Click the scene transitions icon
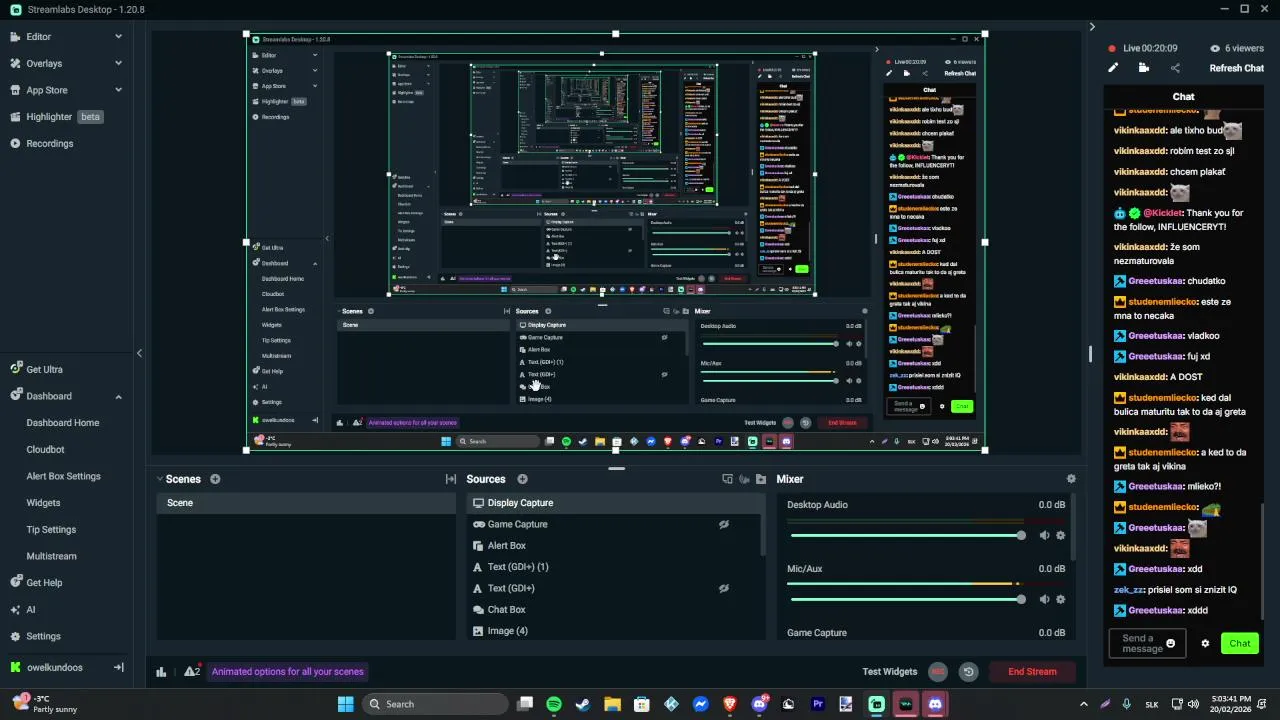This screenshot has width=1280, height=720. [x=451, y=479]
